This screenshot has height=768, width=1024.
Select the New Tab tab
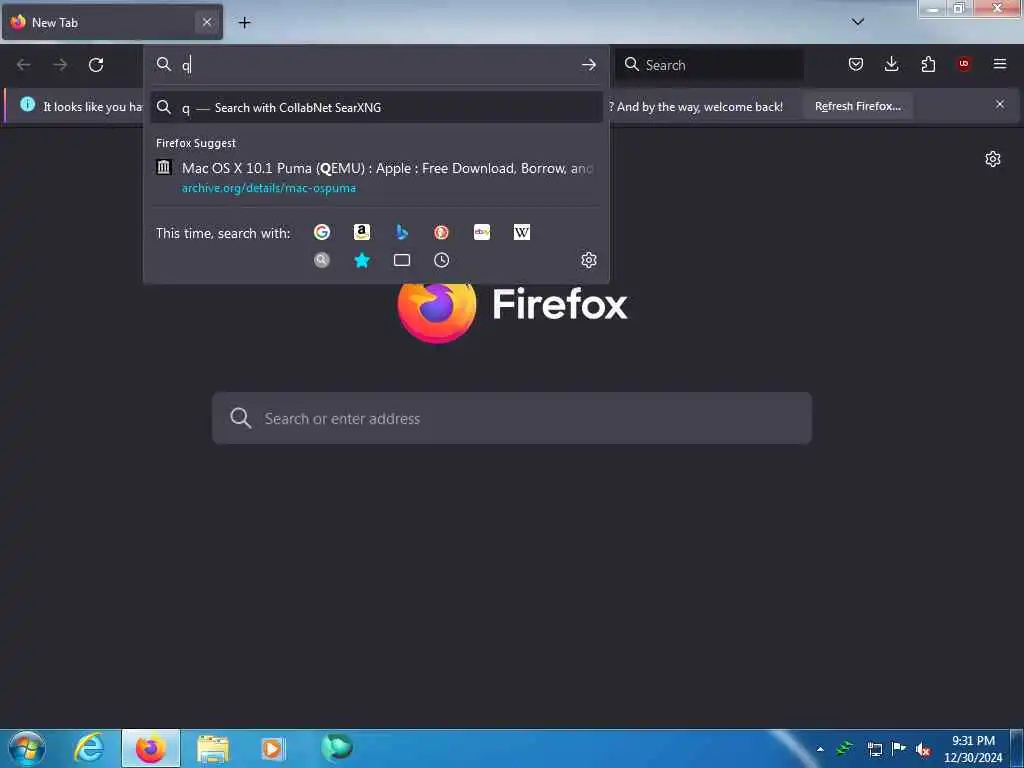pos(112,22)
